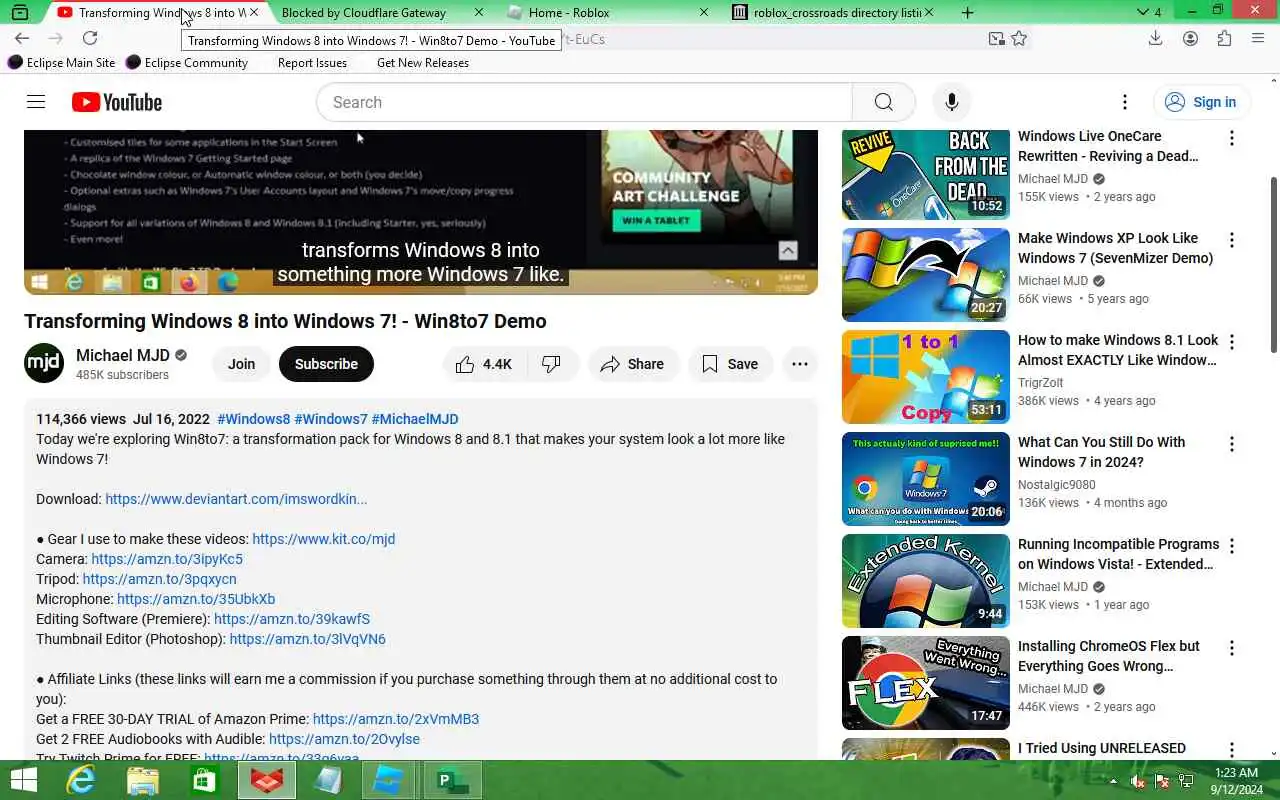
Task: Open options for Make Windows XP video
Action: tap(1232, 240)
